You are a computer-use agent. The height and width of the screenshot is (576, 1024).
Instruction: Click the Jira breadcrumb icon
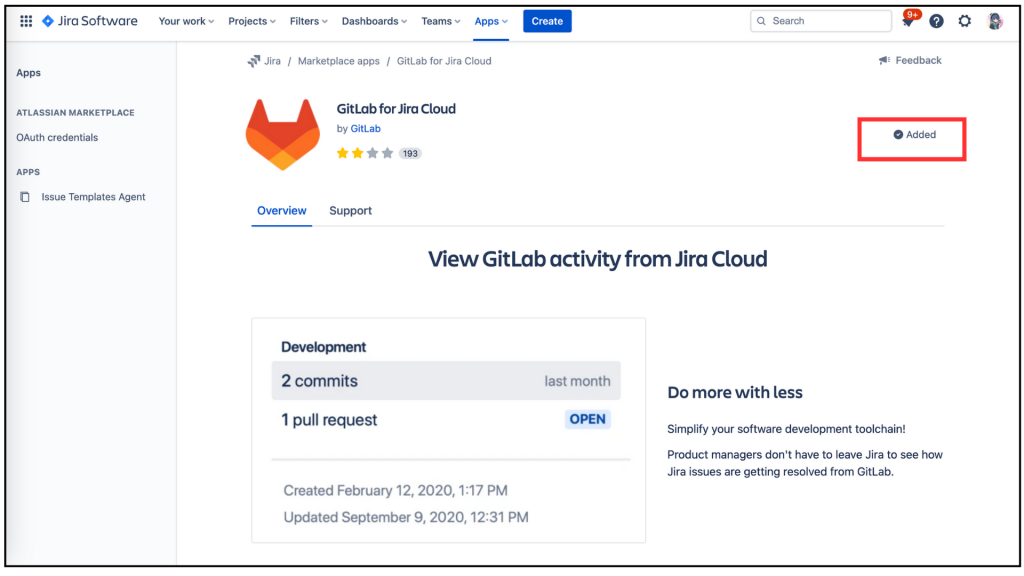(x=253, y=61)
